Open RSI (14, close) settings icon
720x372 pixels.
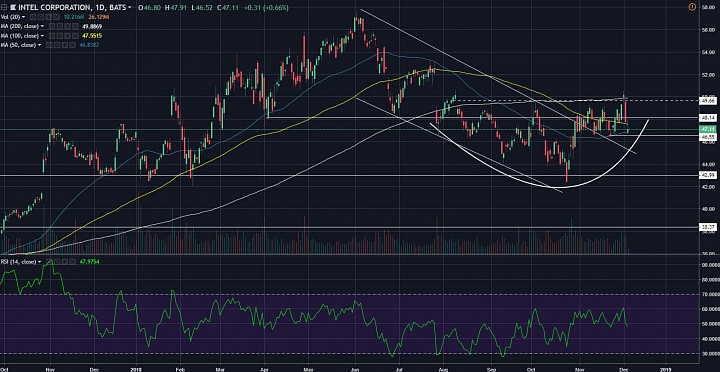coord(57,262)
